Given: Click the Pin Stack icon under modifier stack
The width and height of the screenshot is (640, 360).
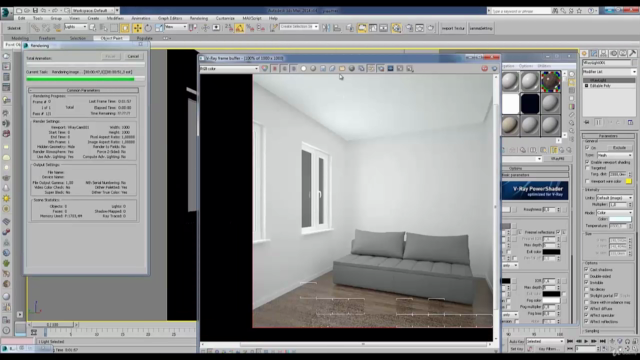Looking at the screenshot, I should 587,122.
